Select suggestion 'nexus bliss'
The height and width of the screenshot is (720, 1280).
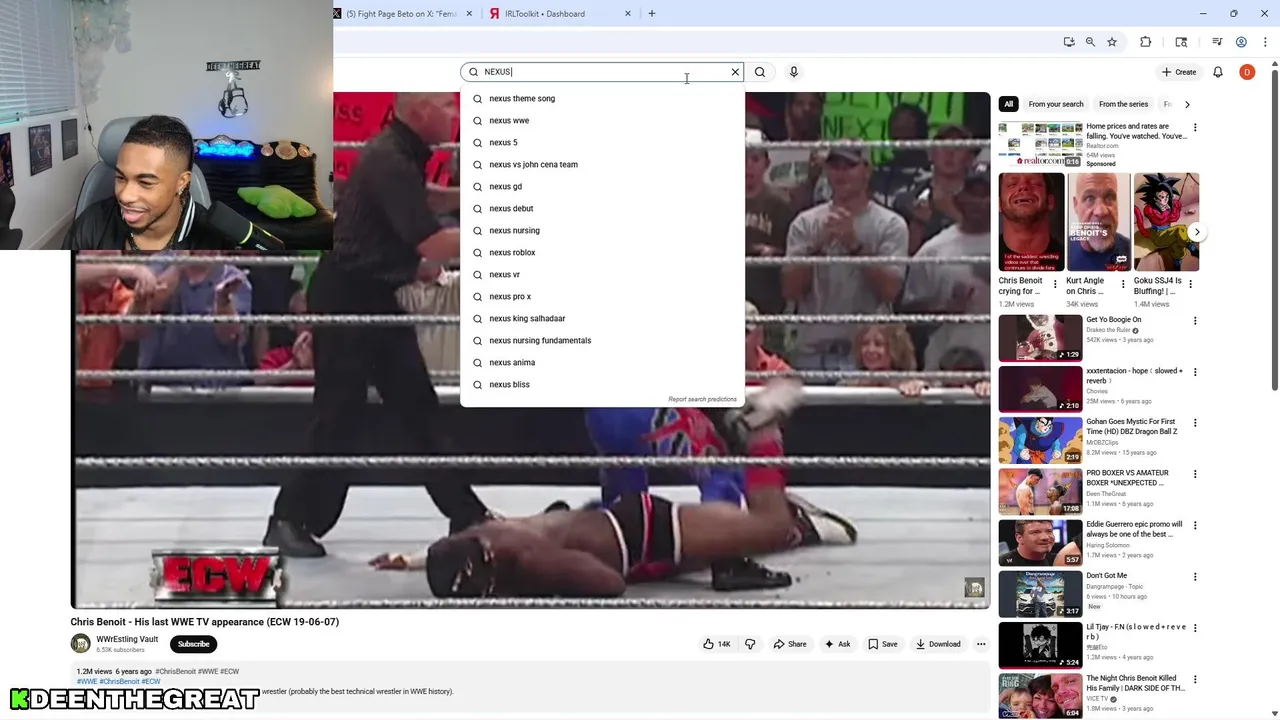coord(602,384)
